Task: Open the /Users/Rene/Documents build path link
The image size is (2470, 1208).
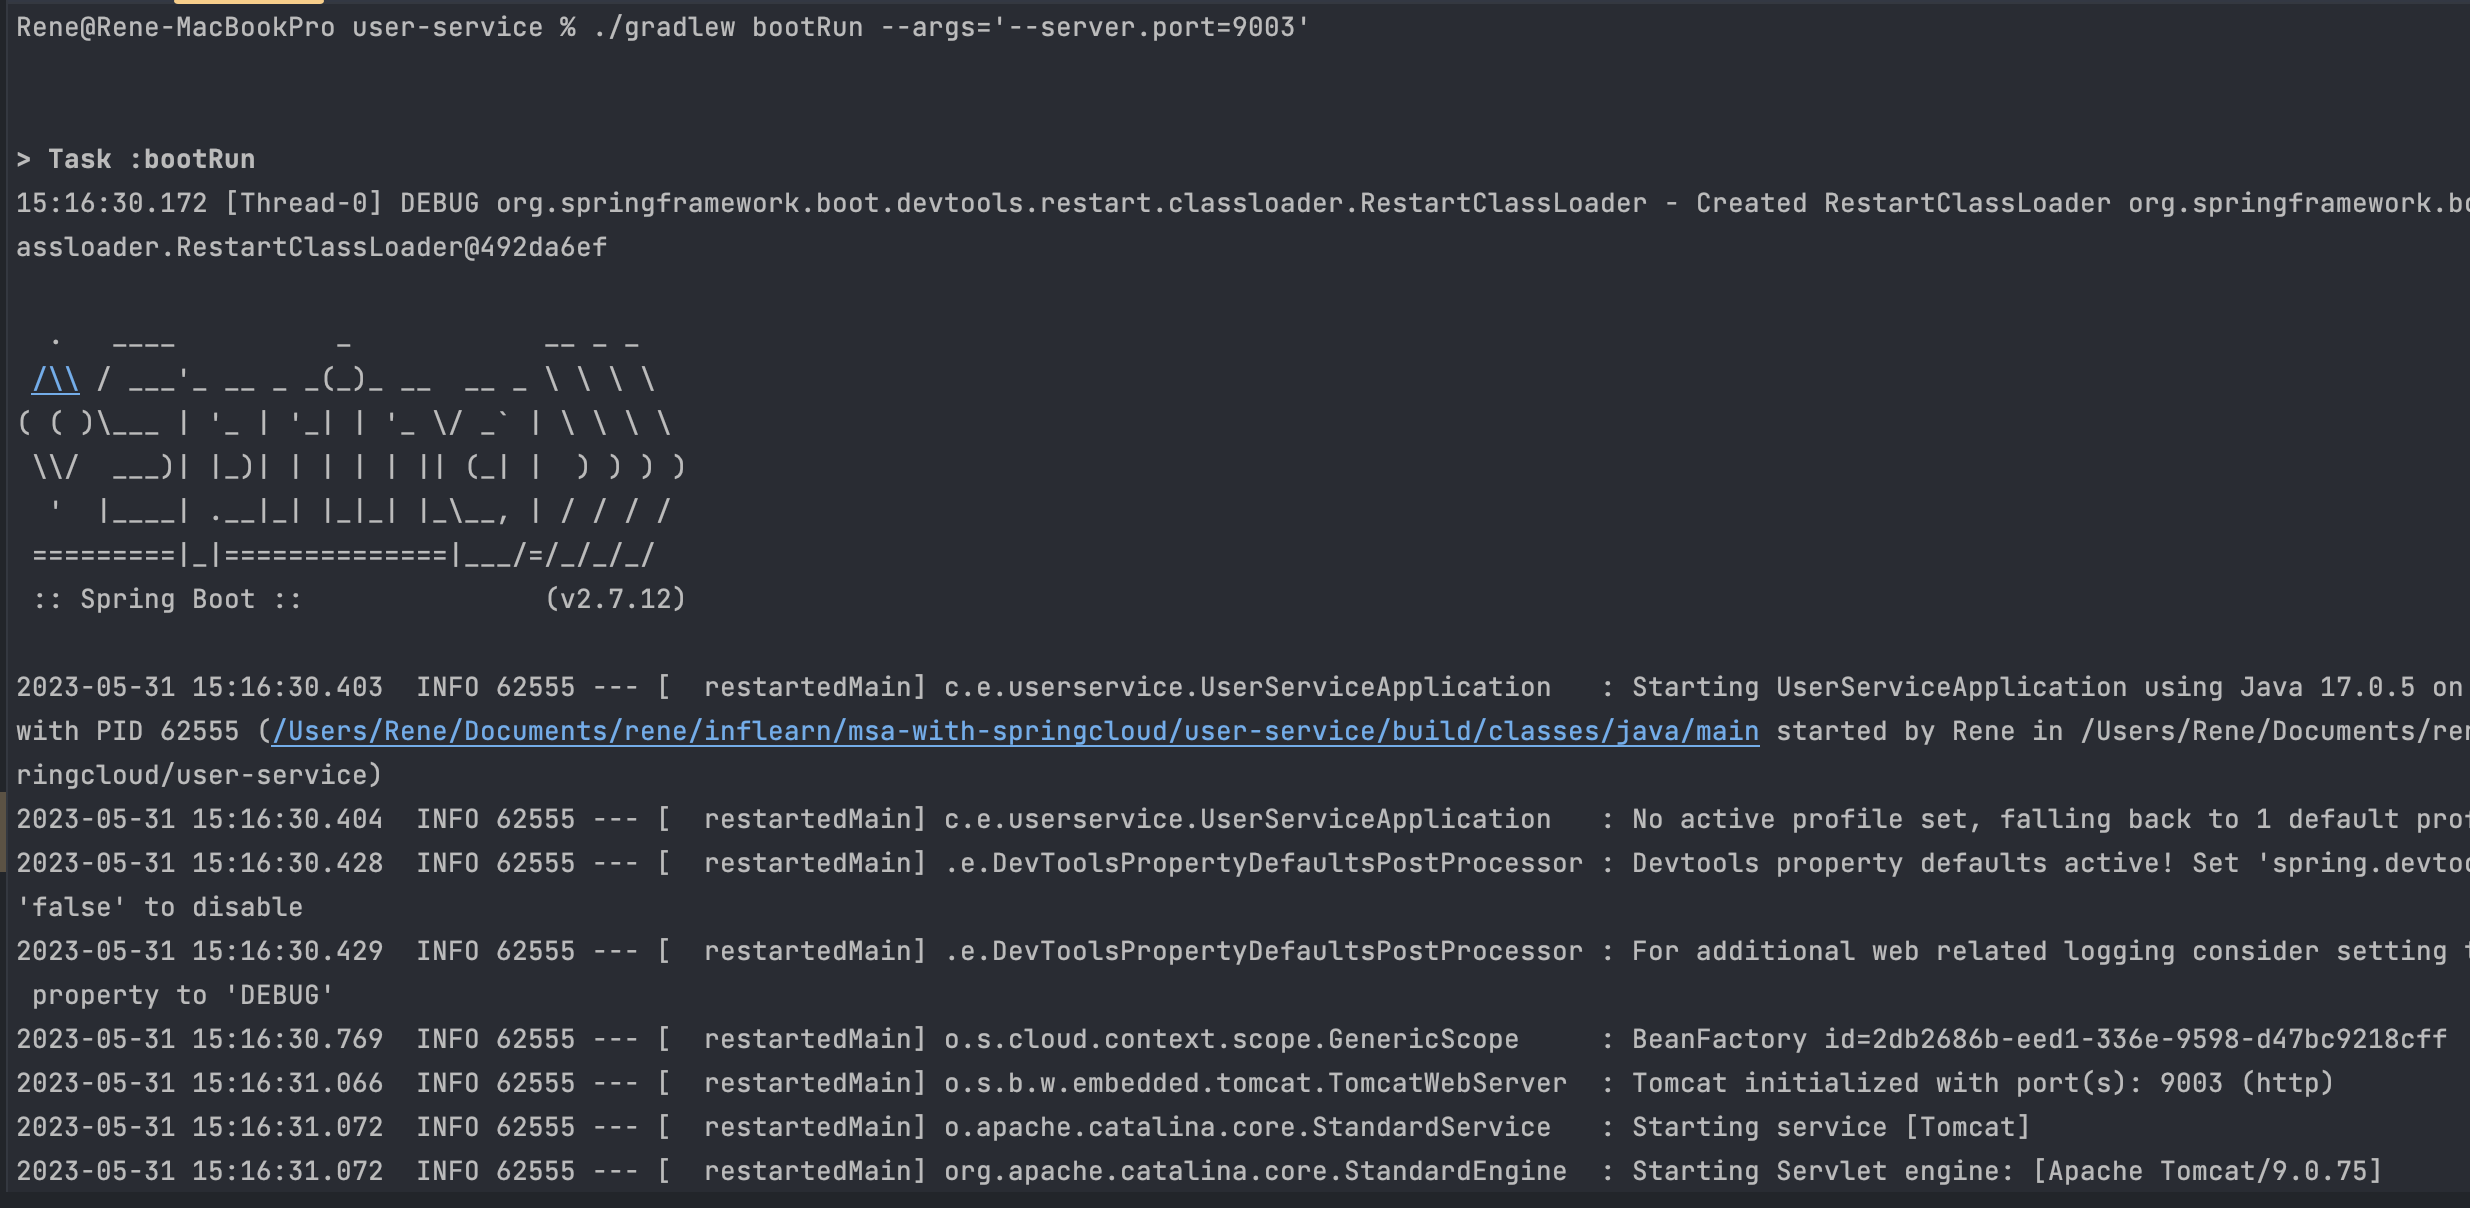Action: point(1014,731)
